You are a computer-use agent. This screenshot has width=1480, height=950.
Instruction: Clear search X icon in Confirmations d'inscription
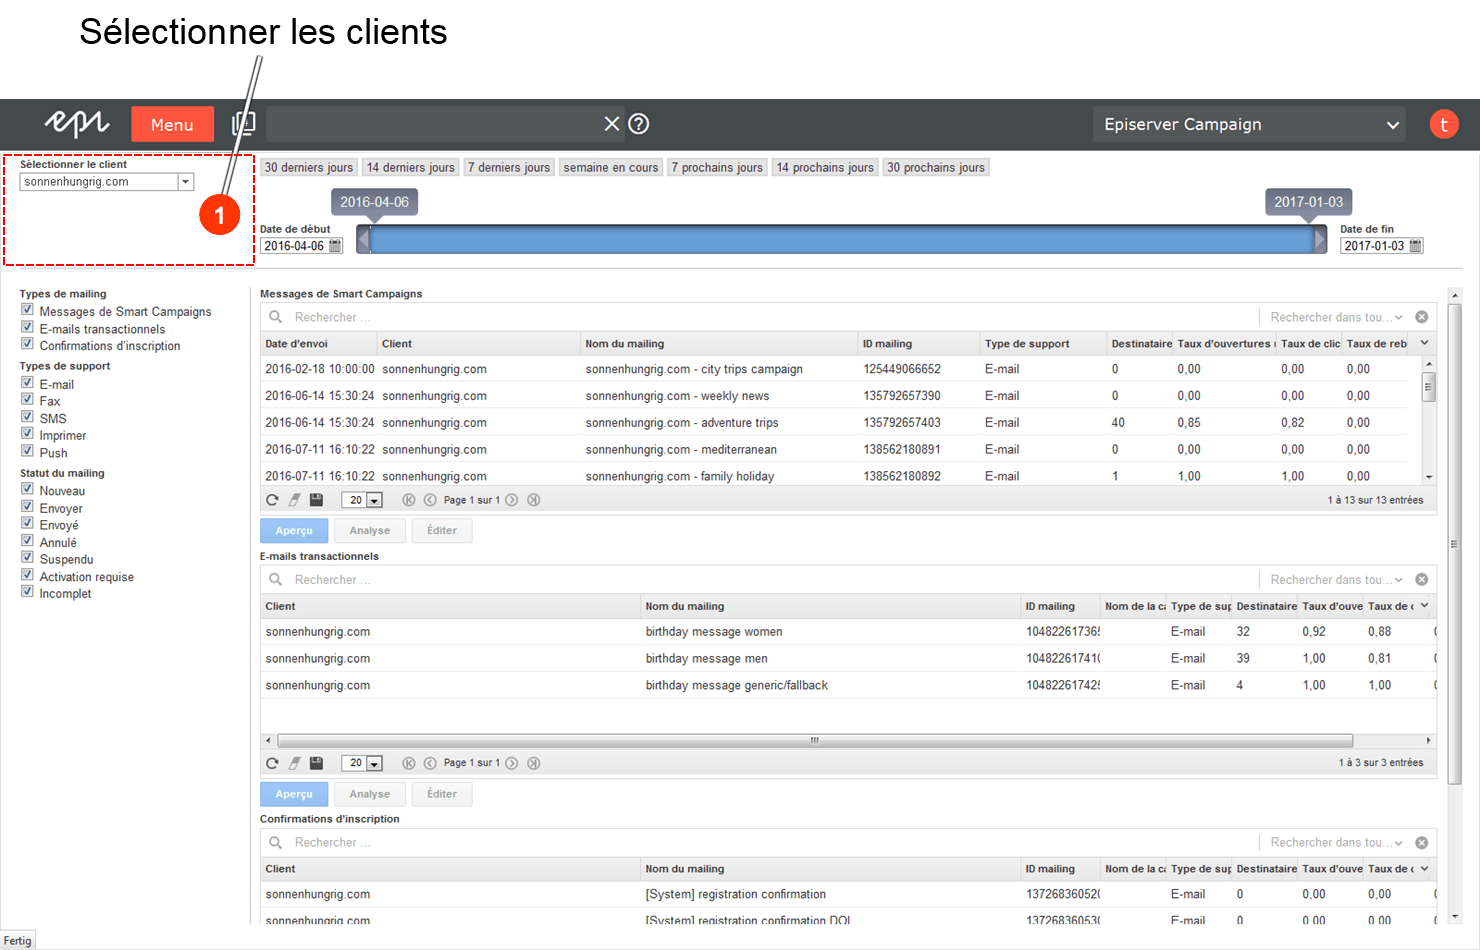[1422, 843]
